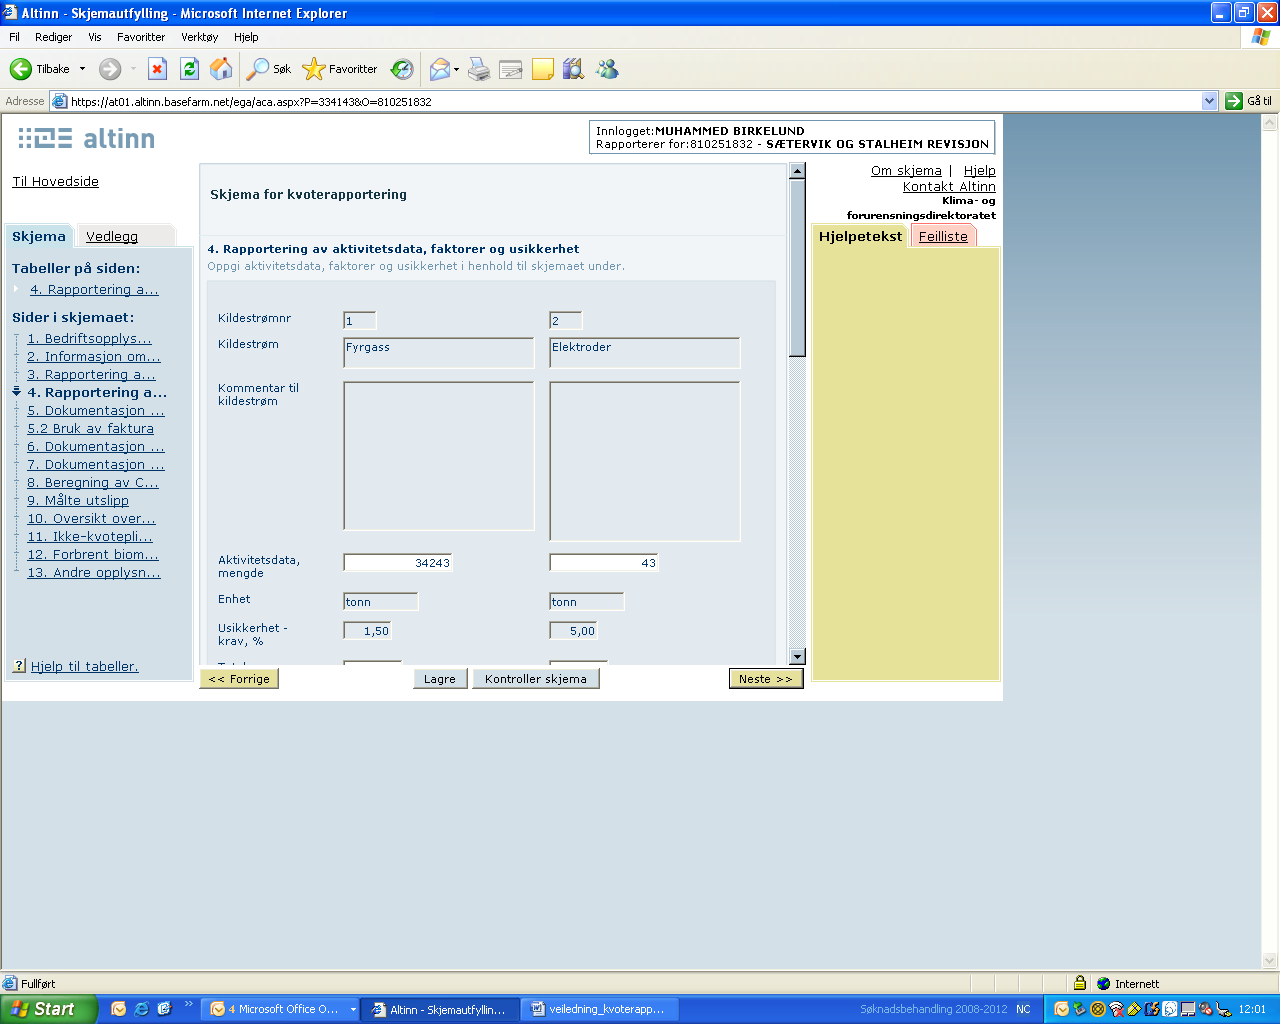Screen dimensions: 1280x1024
Task: Click the Lagre button
Action: (440, 679)
